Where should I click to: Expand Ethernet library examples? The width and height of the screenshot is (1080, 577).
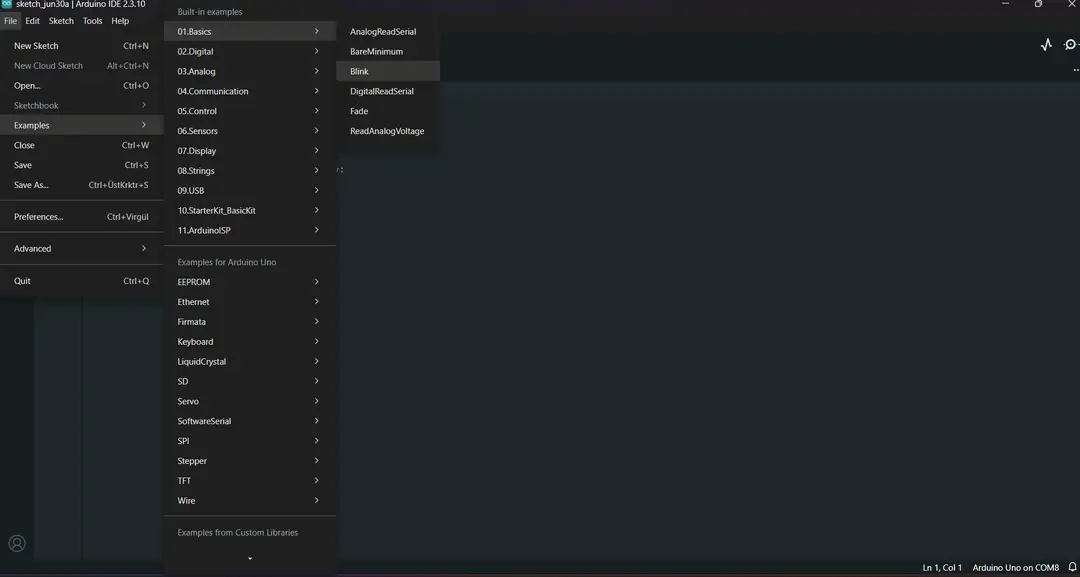[x=250, y=302]
